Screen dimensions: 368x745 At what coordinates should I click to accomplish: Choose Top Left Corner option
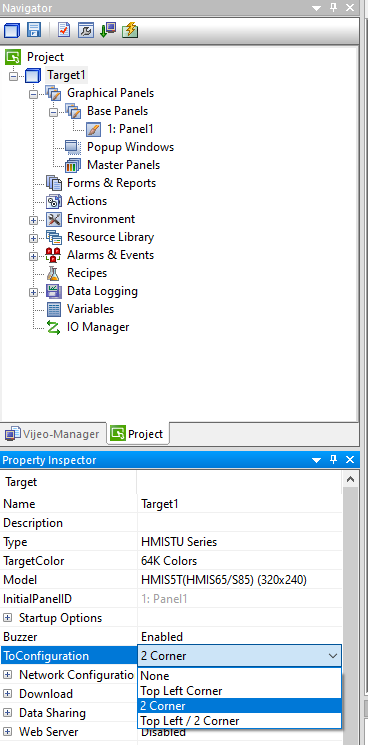pyautogui.click(x=239, y=690)
